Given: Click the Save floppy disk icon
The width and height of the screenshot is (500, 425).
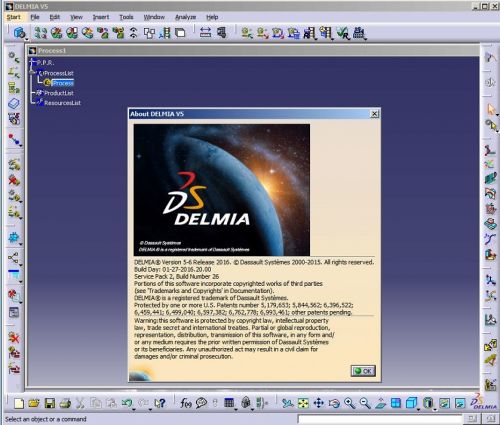Looking at the screenshot, I should coord(50,403).
